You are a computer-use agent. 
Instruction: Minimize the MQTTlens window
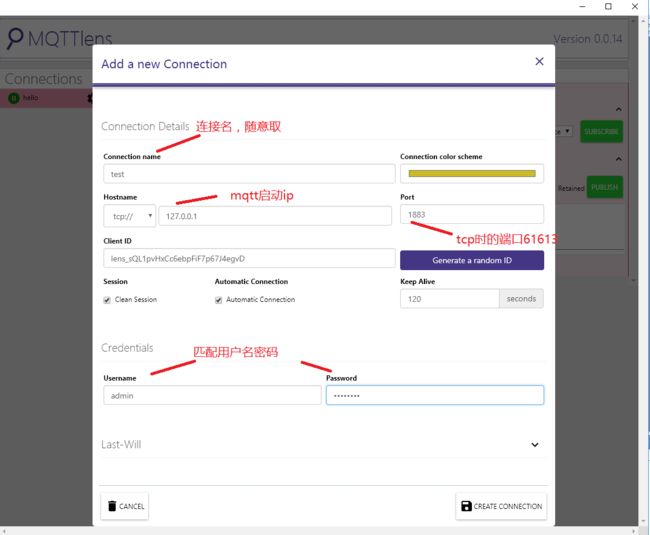click(x=582, y=6)
